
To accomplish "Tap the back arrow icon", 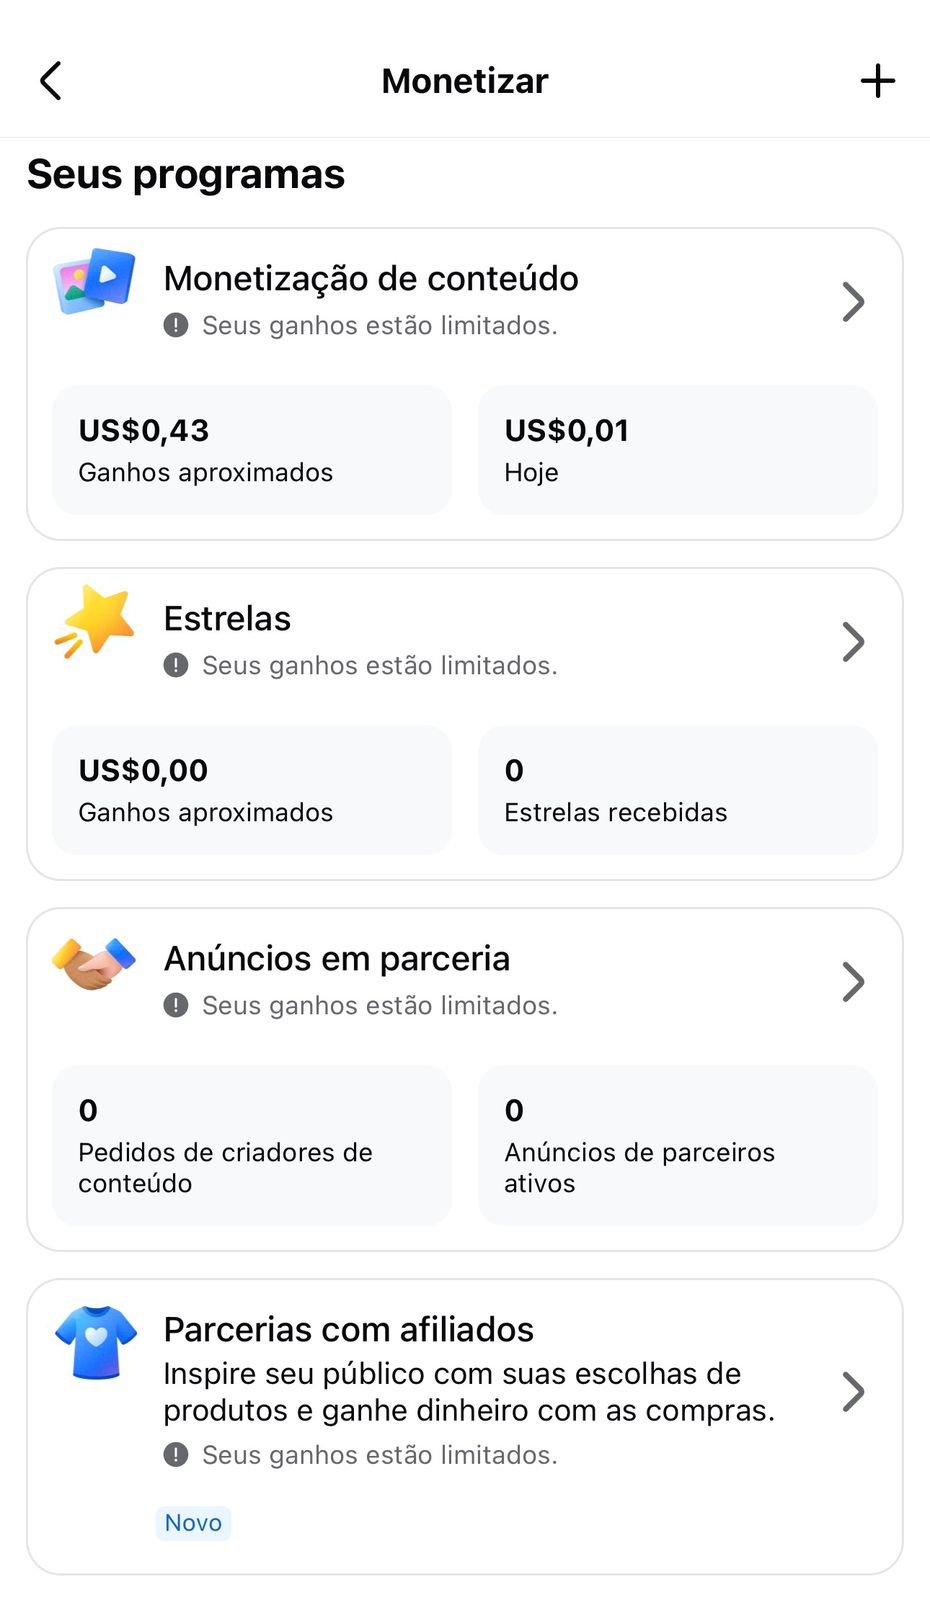I will [51, 81].
